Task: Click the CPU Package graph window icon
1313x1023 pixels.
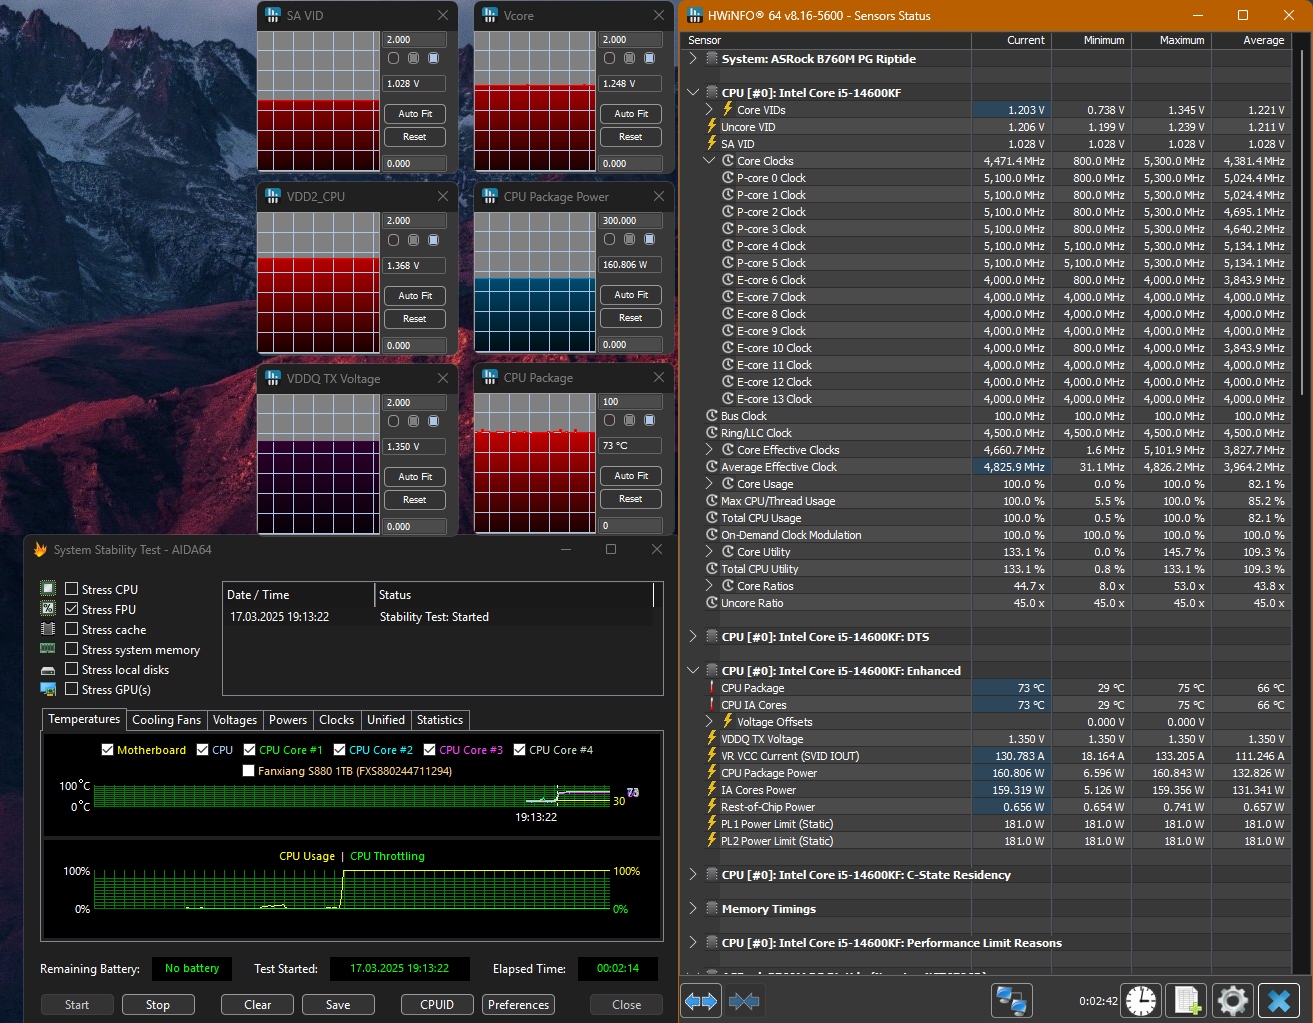Action: (490, 378)
